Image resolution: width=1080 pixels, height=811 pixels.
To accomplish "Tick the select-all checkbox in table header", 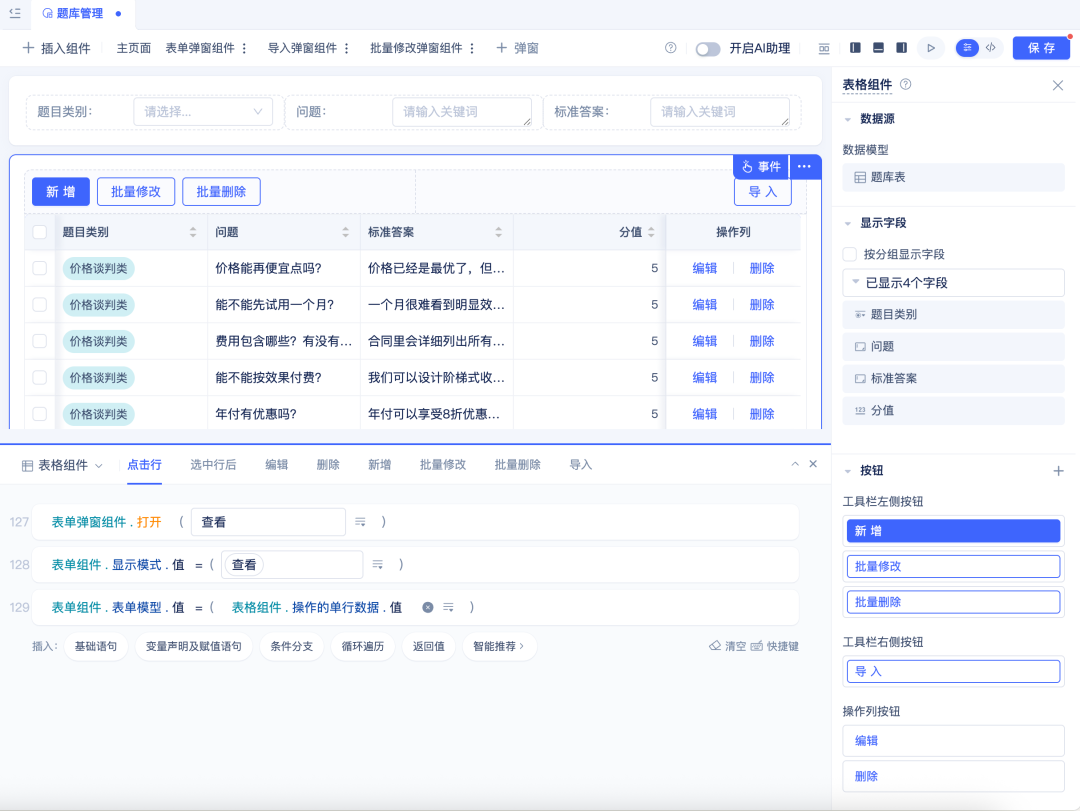I will [x=40, y=232].
